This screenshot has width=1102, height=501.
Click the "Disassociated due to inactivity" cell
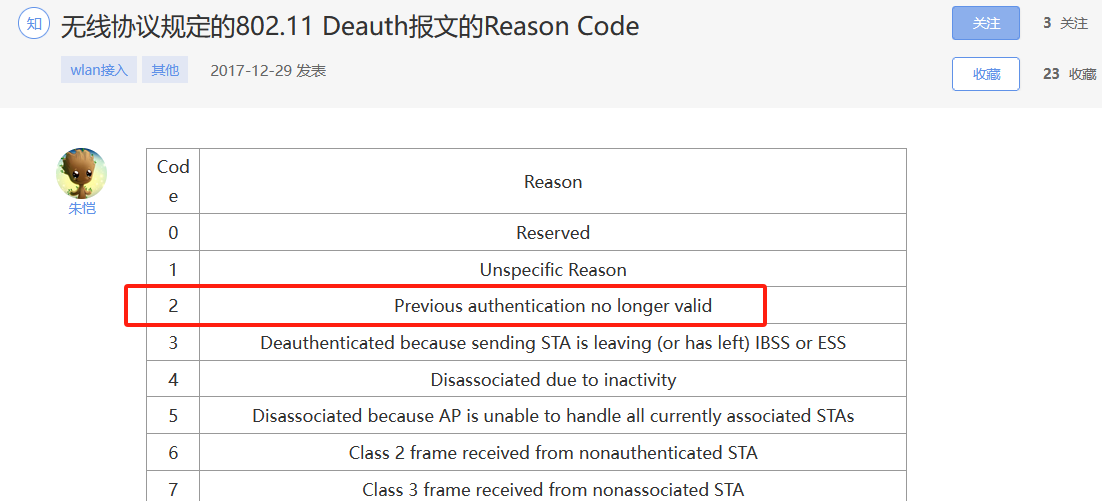pyautogui.click(x=553, y=380)
